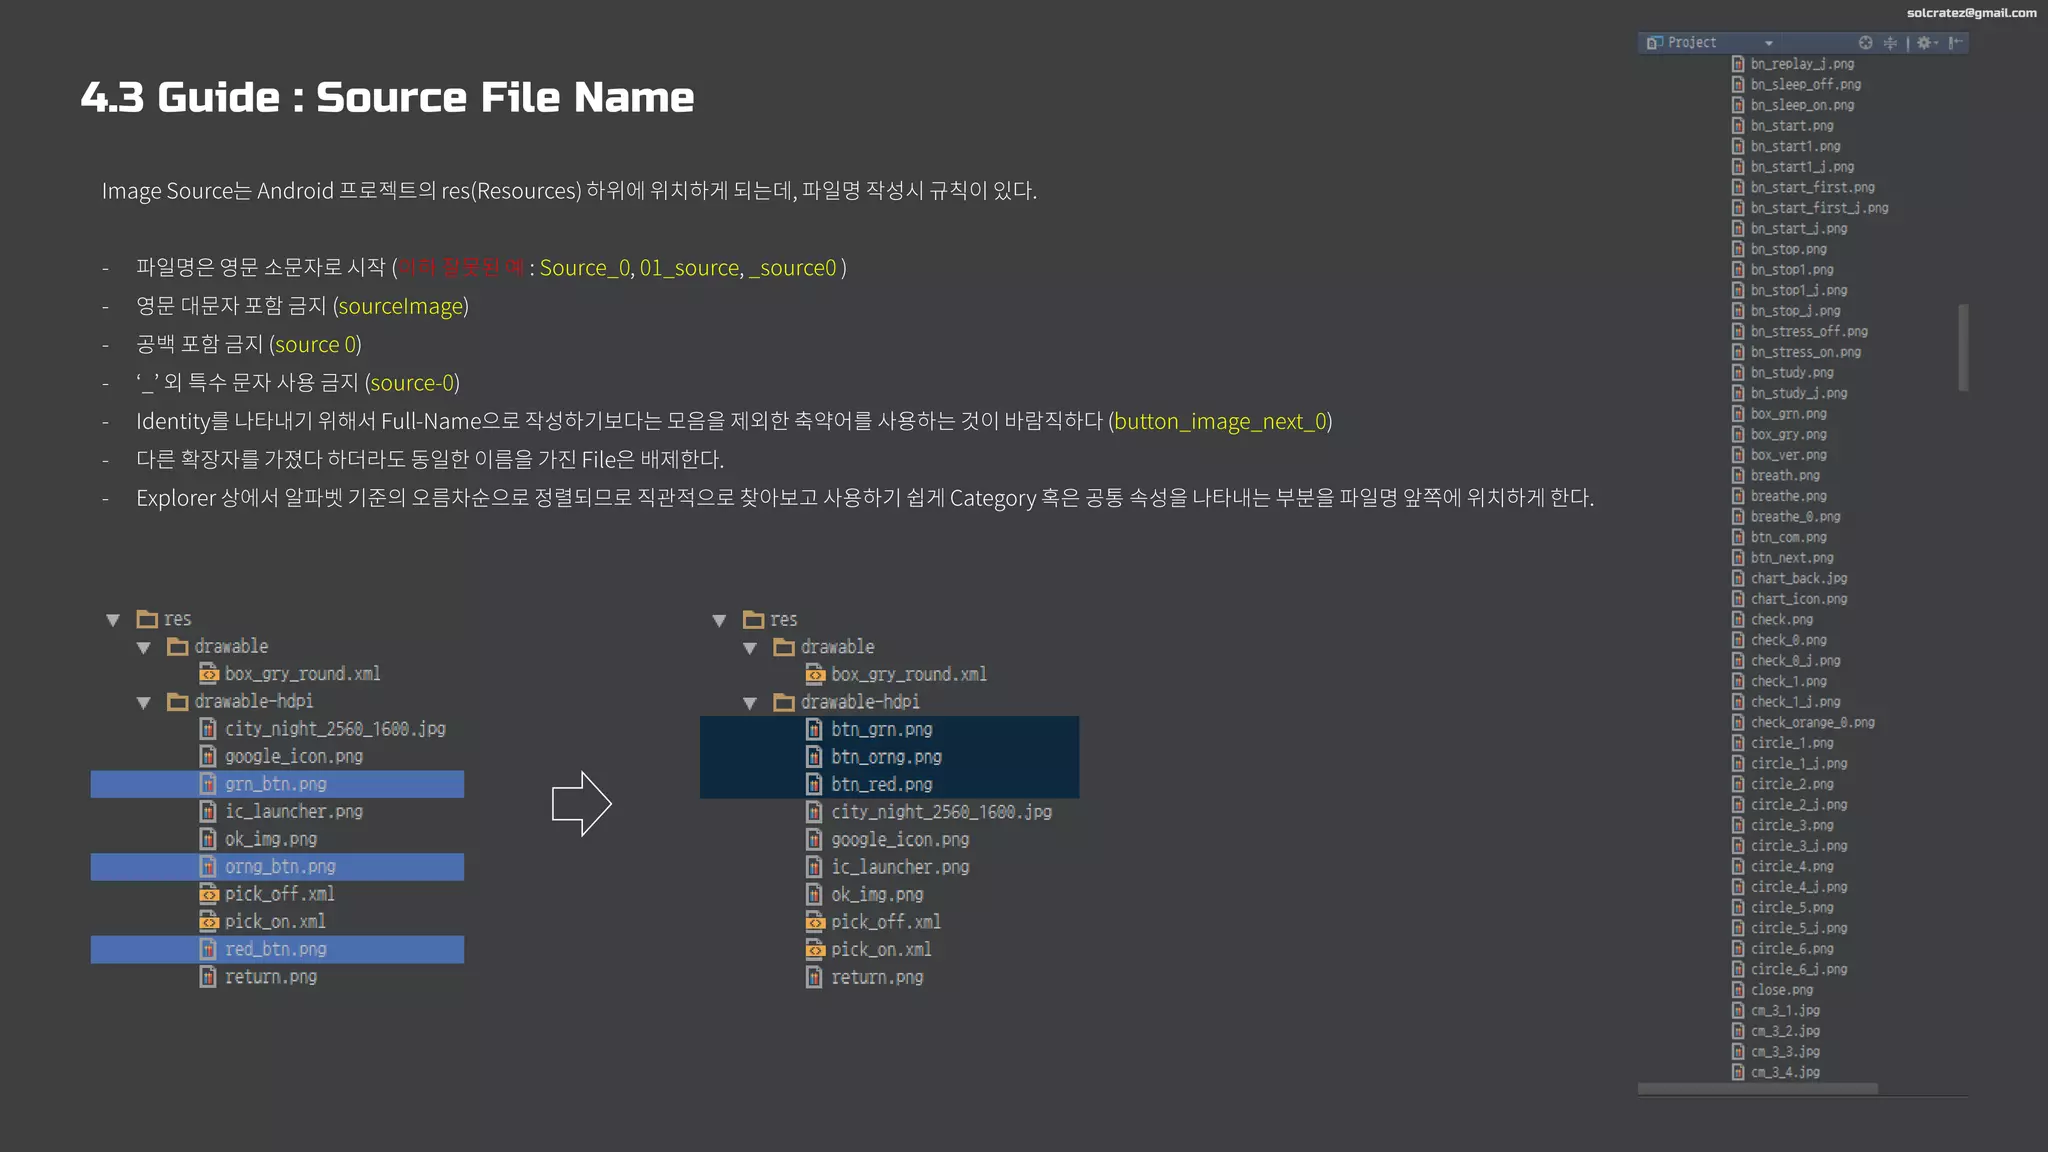Select circle_3.png in Project list
The image size is (2048, 1152).
[1792, 826]
